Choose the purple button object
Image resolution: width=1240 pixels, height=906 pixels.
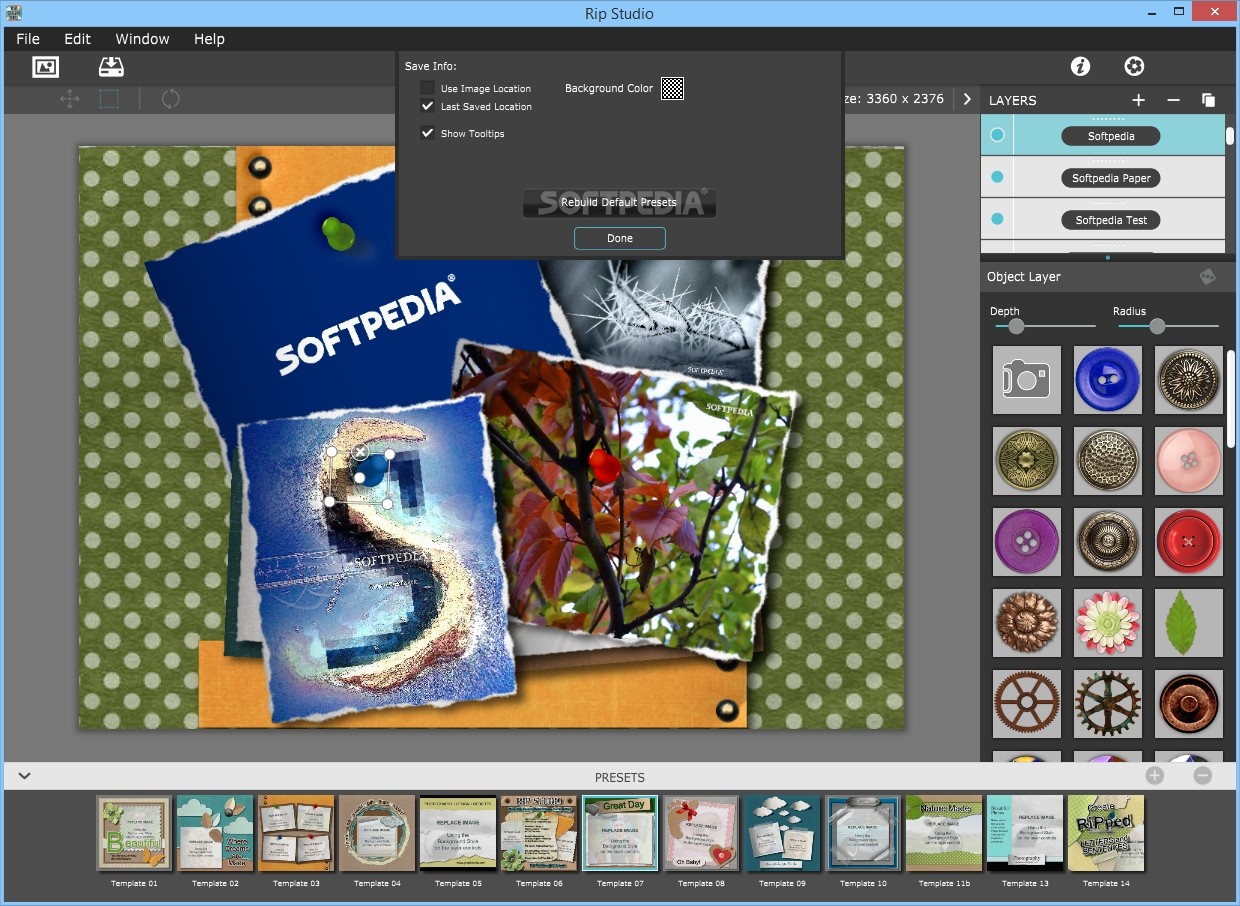[1027, 542]
